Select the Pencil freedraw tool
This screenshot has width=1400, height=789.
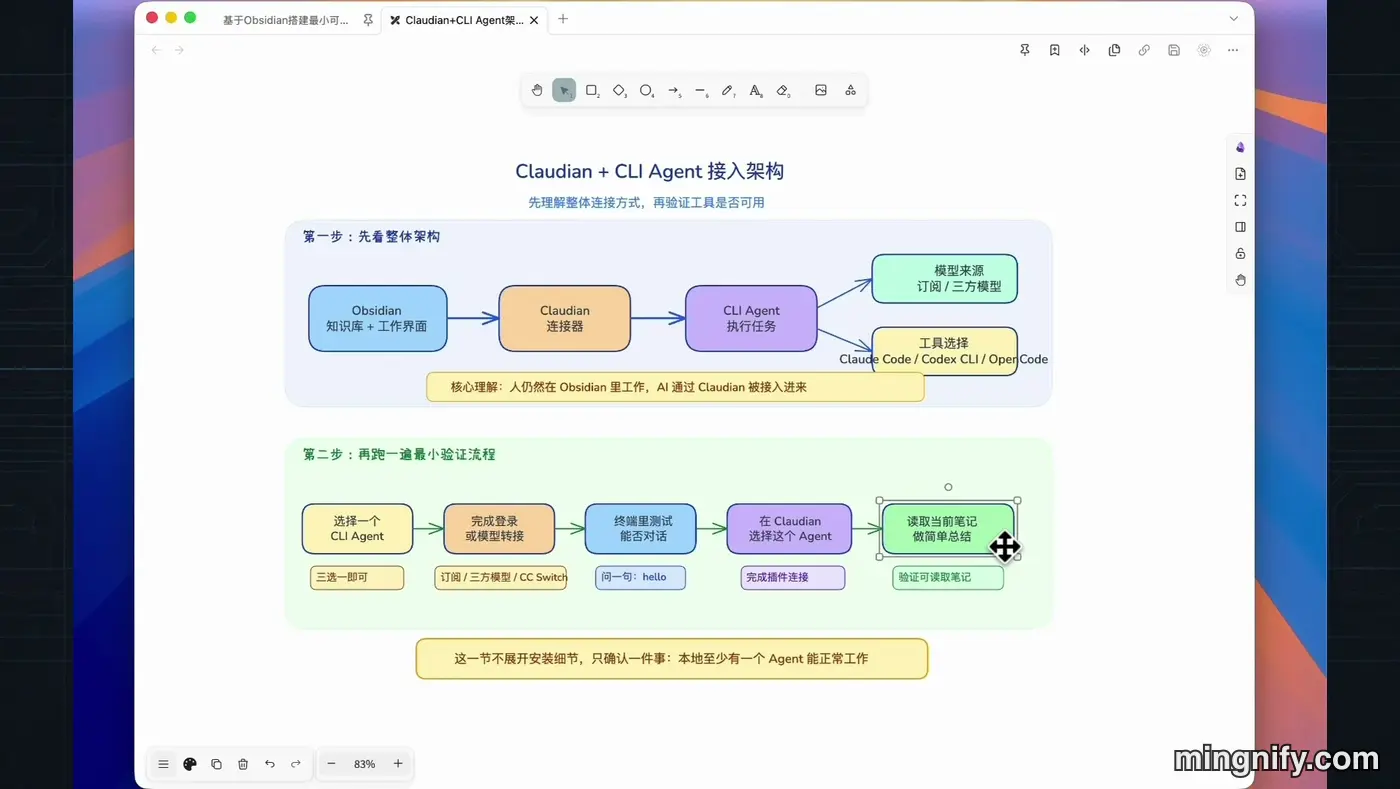[728, 90]
